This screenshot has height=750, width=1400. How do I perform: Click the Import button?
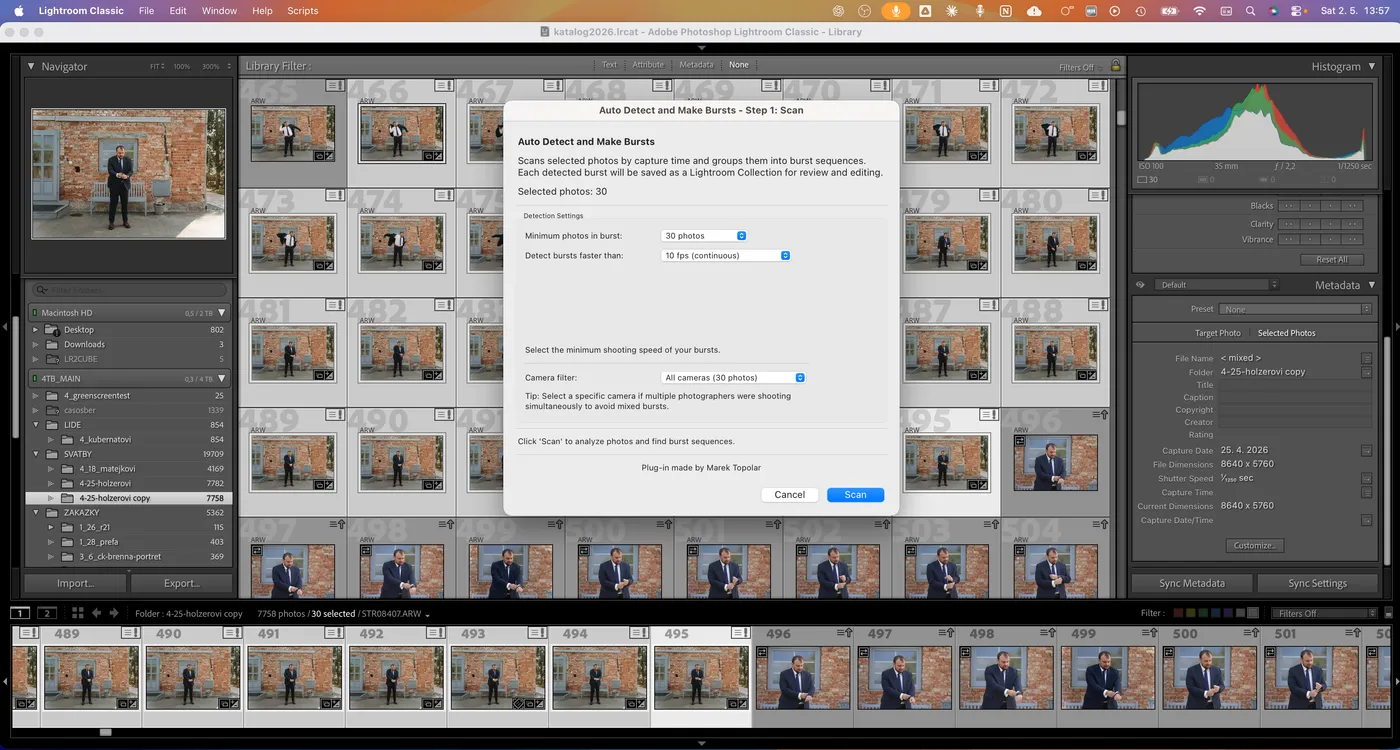pyautogui.click(x=75, y=583)
